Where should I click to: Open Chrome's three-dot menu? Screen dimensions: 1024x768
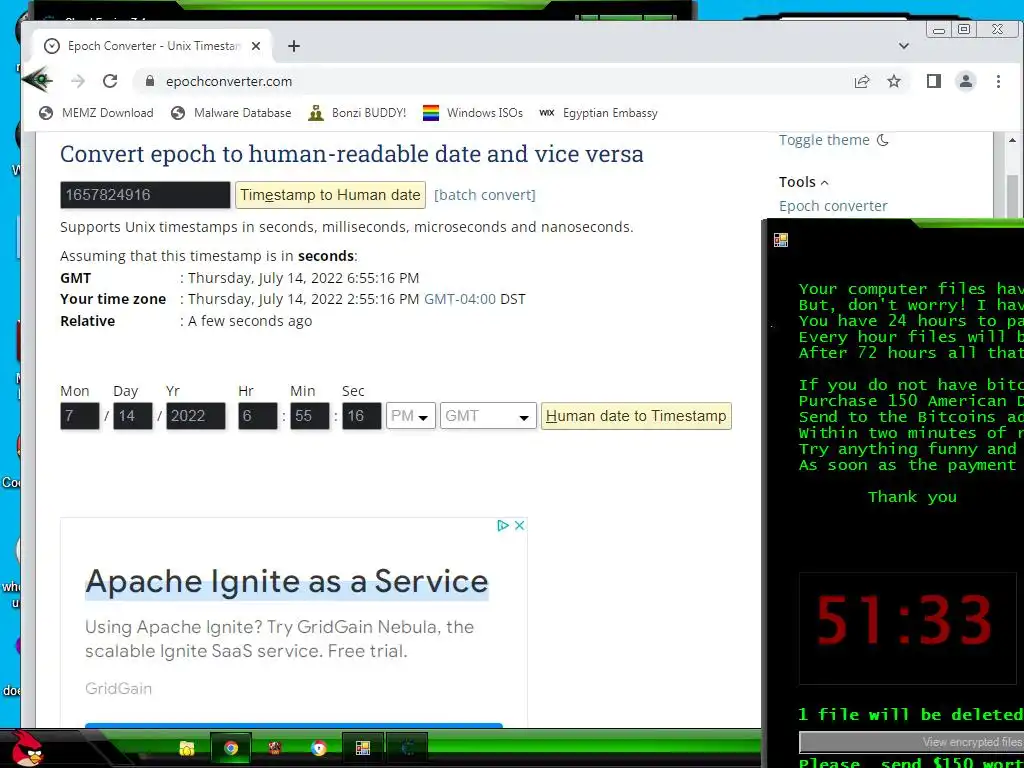pos(998,81)
